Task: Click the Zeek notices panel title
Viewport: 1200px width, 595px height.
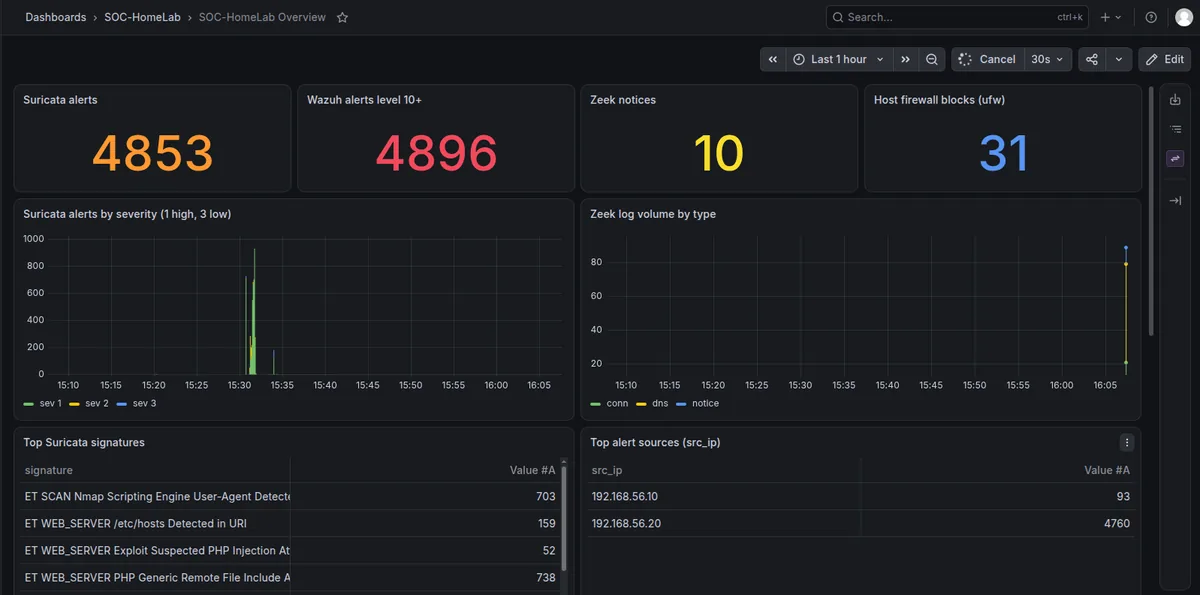Action: tap(623, 100)
